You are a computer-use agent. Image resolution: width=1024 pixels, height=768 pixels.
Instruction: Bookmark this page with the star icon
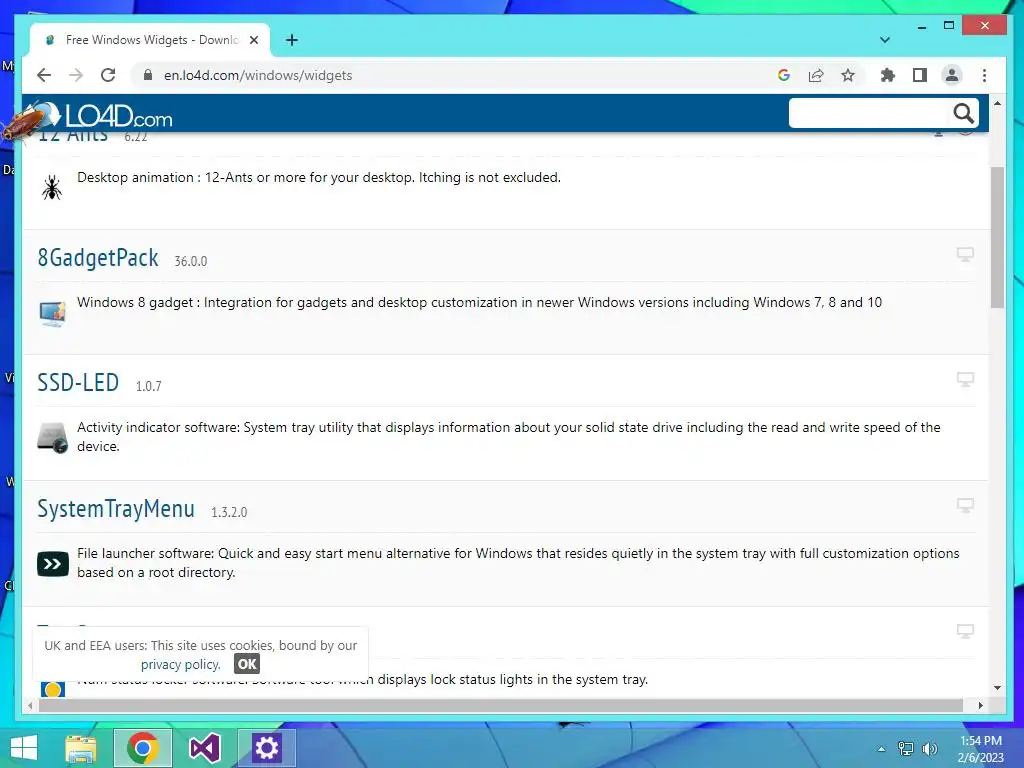click(x=848, y=75)
